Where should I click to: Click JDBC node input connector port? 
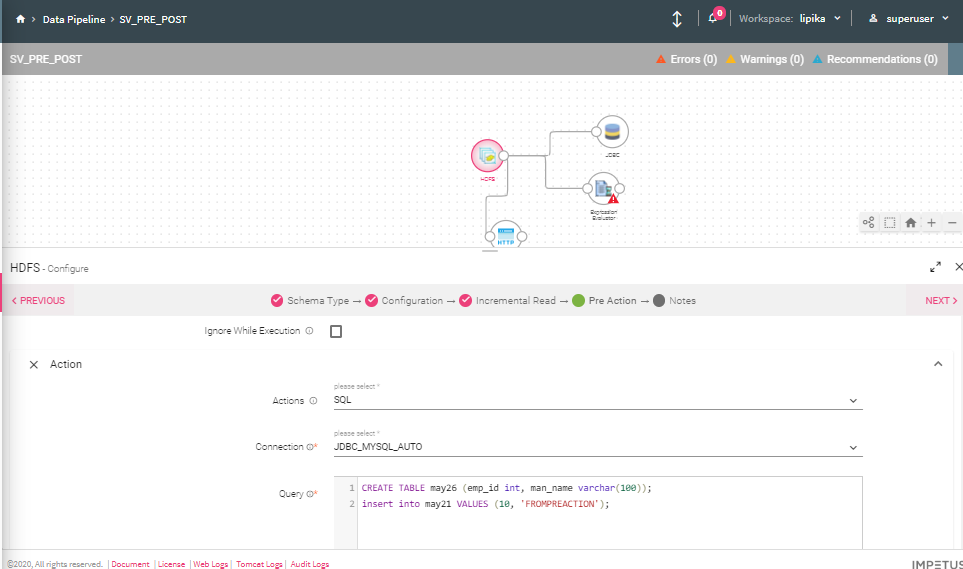pyautogui.click(x=596, y=131)
